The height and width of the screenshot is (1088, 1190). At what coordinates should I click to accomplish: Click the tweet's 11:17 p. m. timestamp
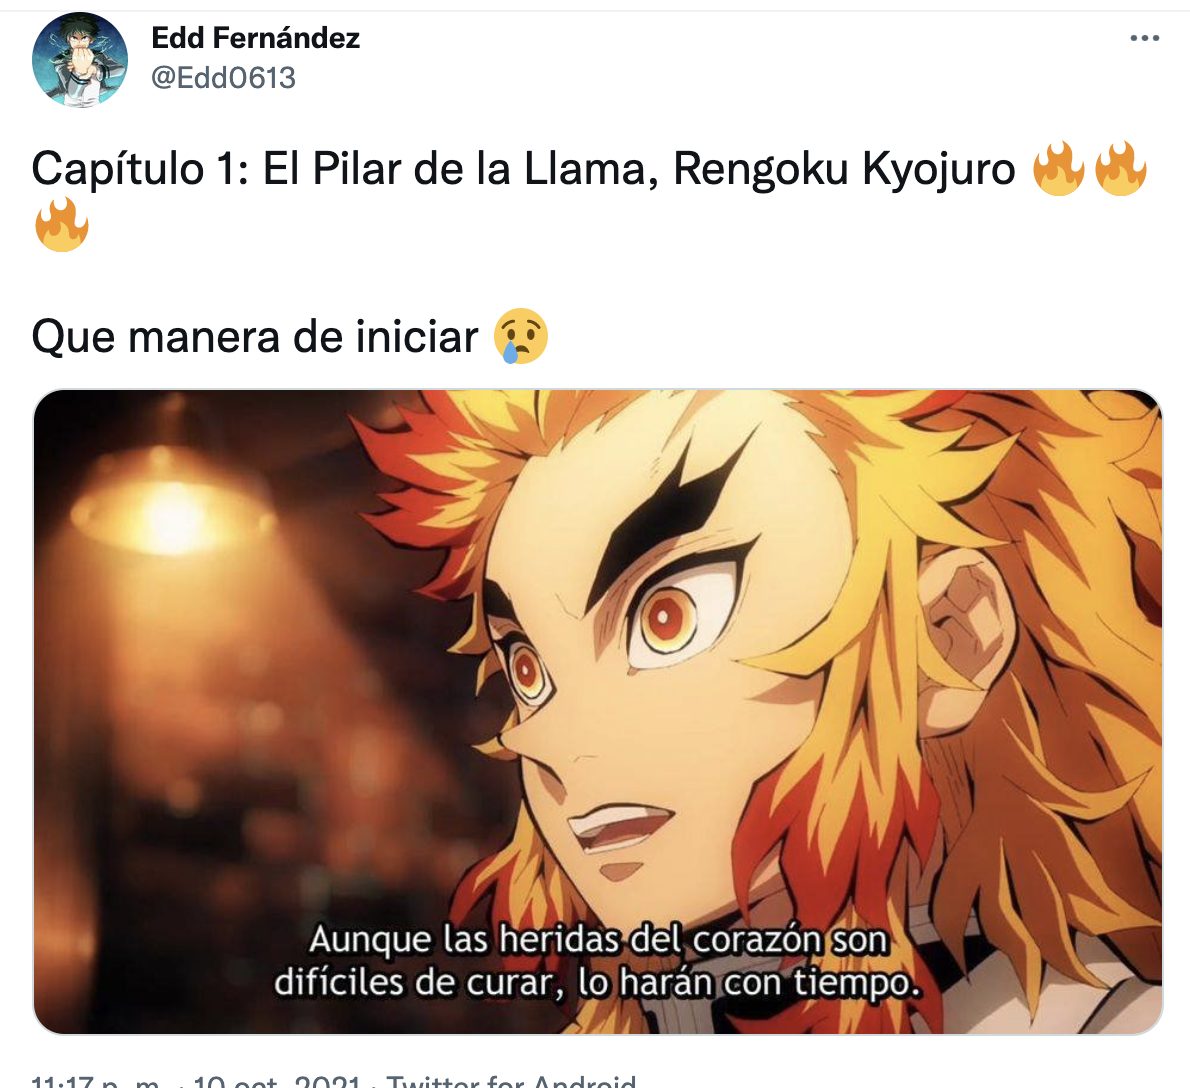[x=96, y=1080]
